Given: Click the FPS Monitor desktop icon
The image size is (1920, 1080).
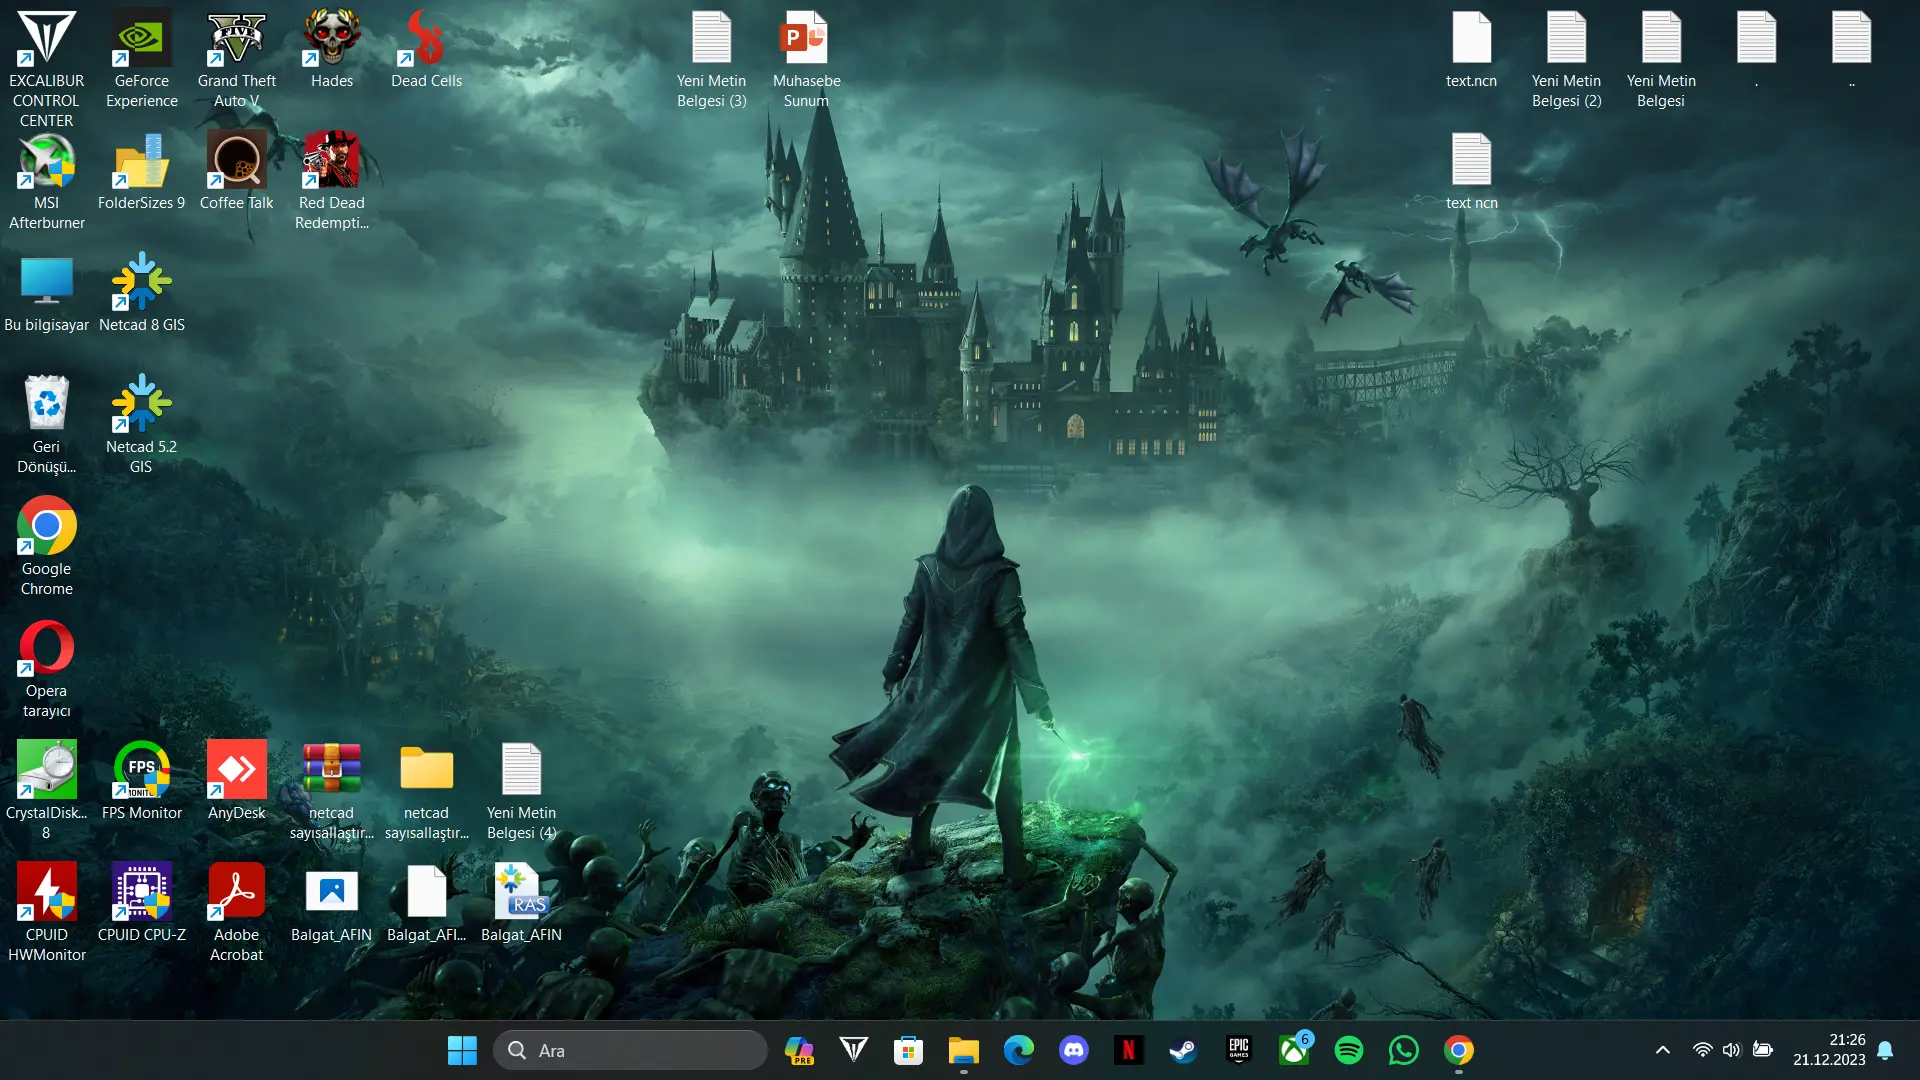Looking at the screenshot, I should (x=142, y=782).
